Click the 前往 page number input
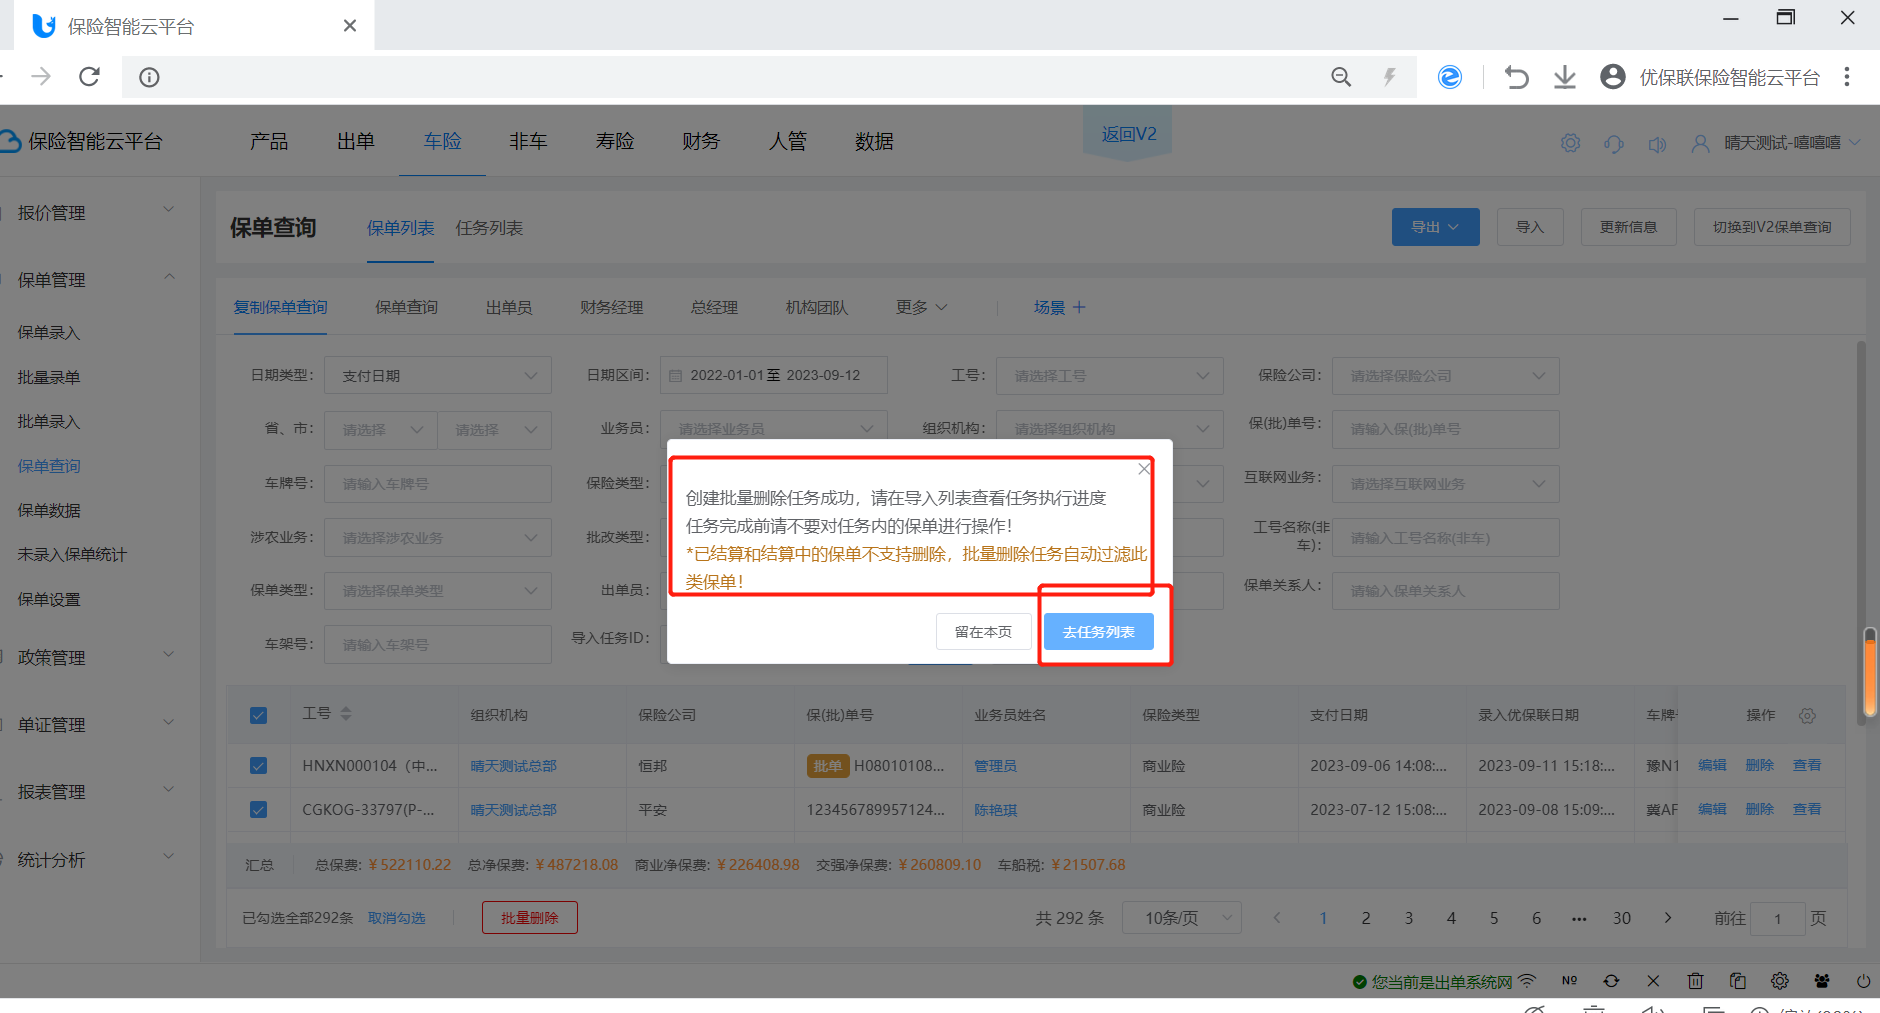 pyautogui.click(x=1777, y=918)
